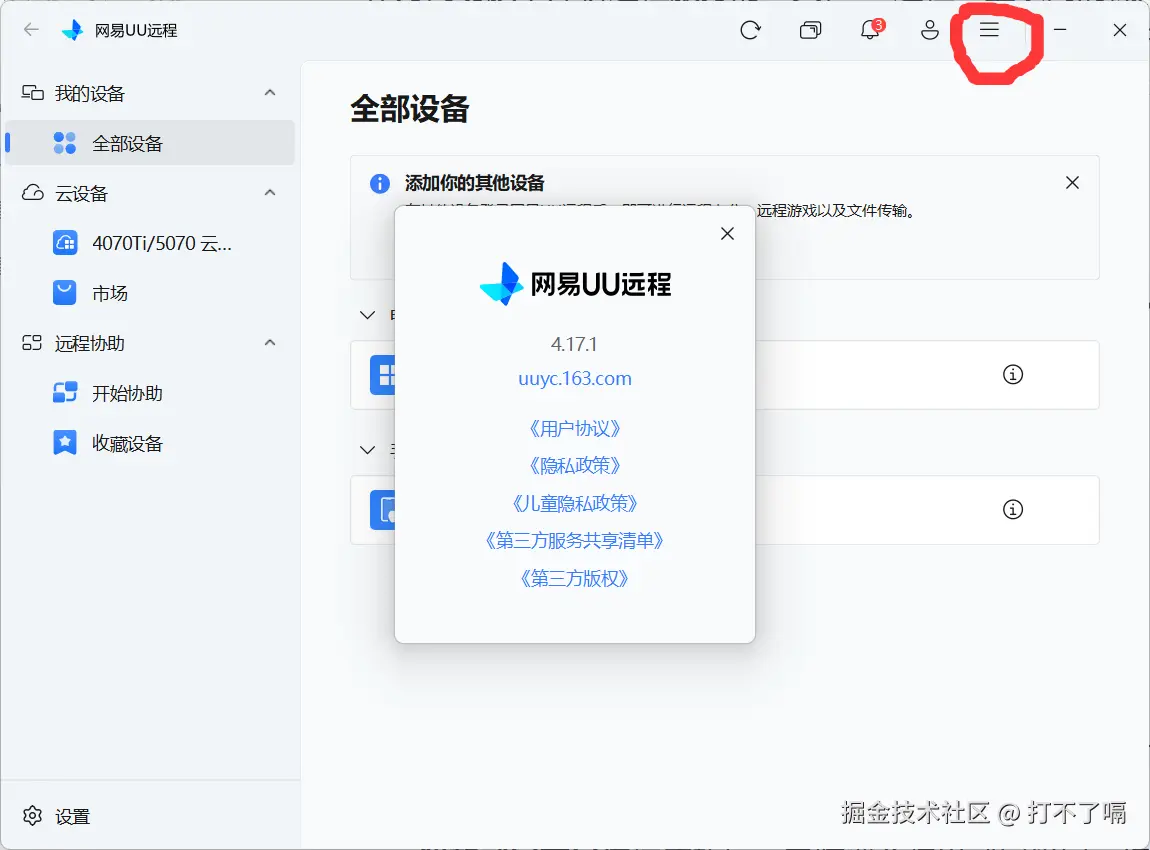Image resolution: width=1150 pixels, height=850 pixels.
Task: Collapse the second device group chevron
Action: click(x=367, y=450)
